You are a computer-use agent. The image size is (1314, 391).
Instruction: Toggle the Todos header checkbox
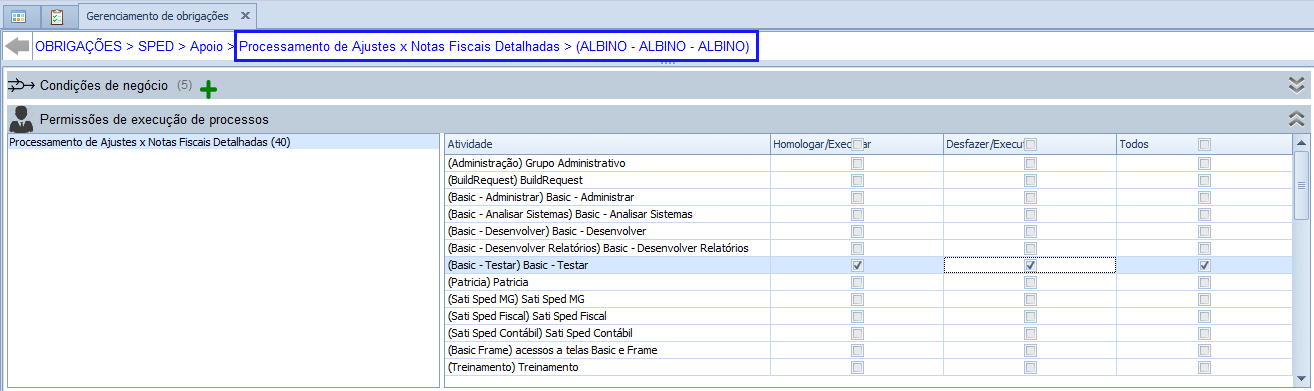point(1204,145)
